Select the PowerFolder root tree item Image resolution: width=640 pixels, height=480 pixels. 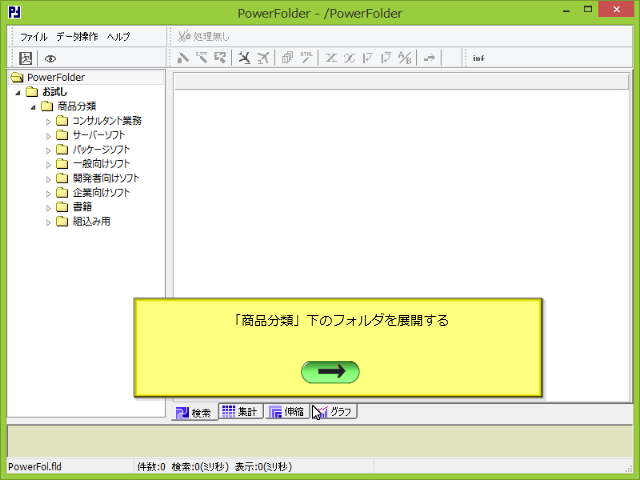56,77
